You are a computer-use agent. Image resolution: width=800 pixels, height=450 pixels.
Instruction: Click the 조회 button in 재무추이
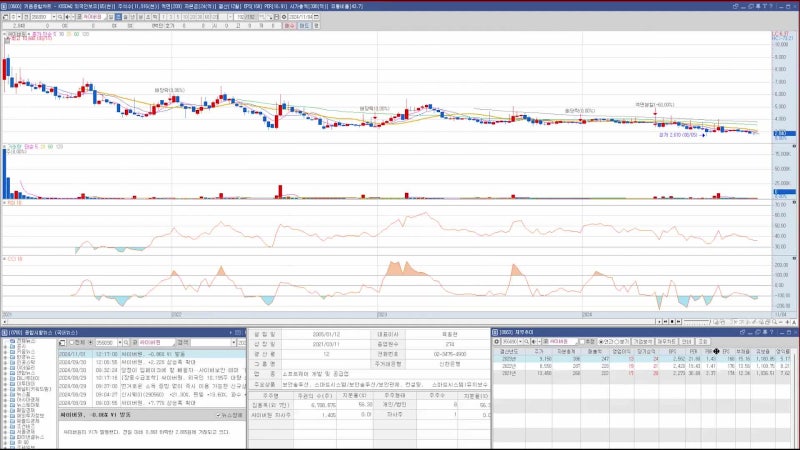(x=703, y=342)
